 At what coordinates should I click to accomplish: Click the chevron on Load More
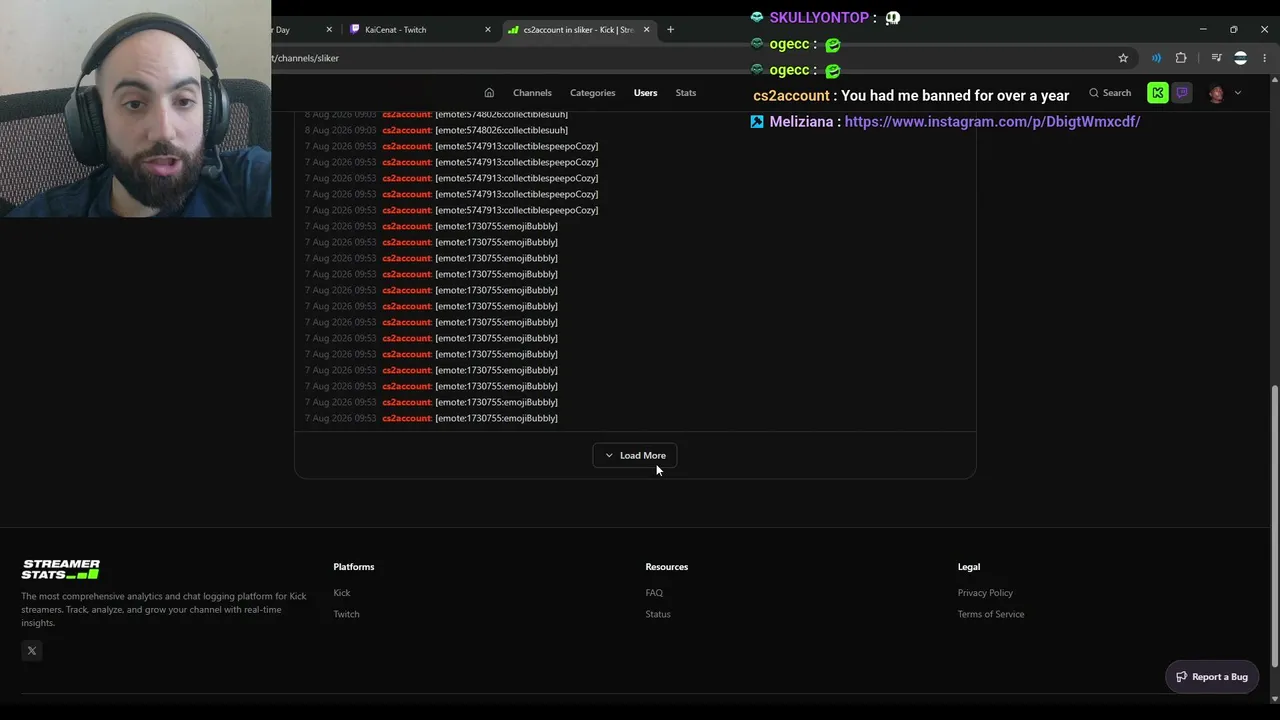[609, 456]
